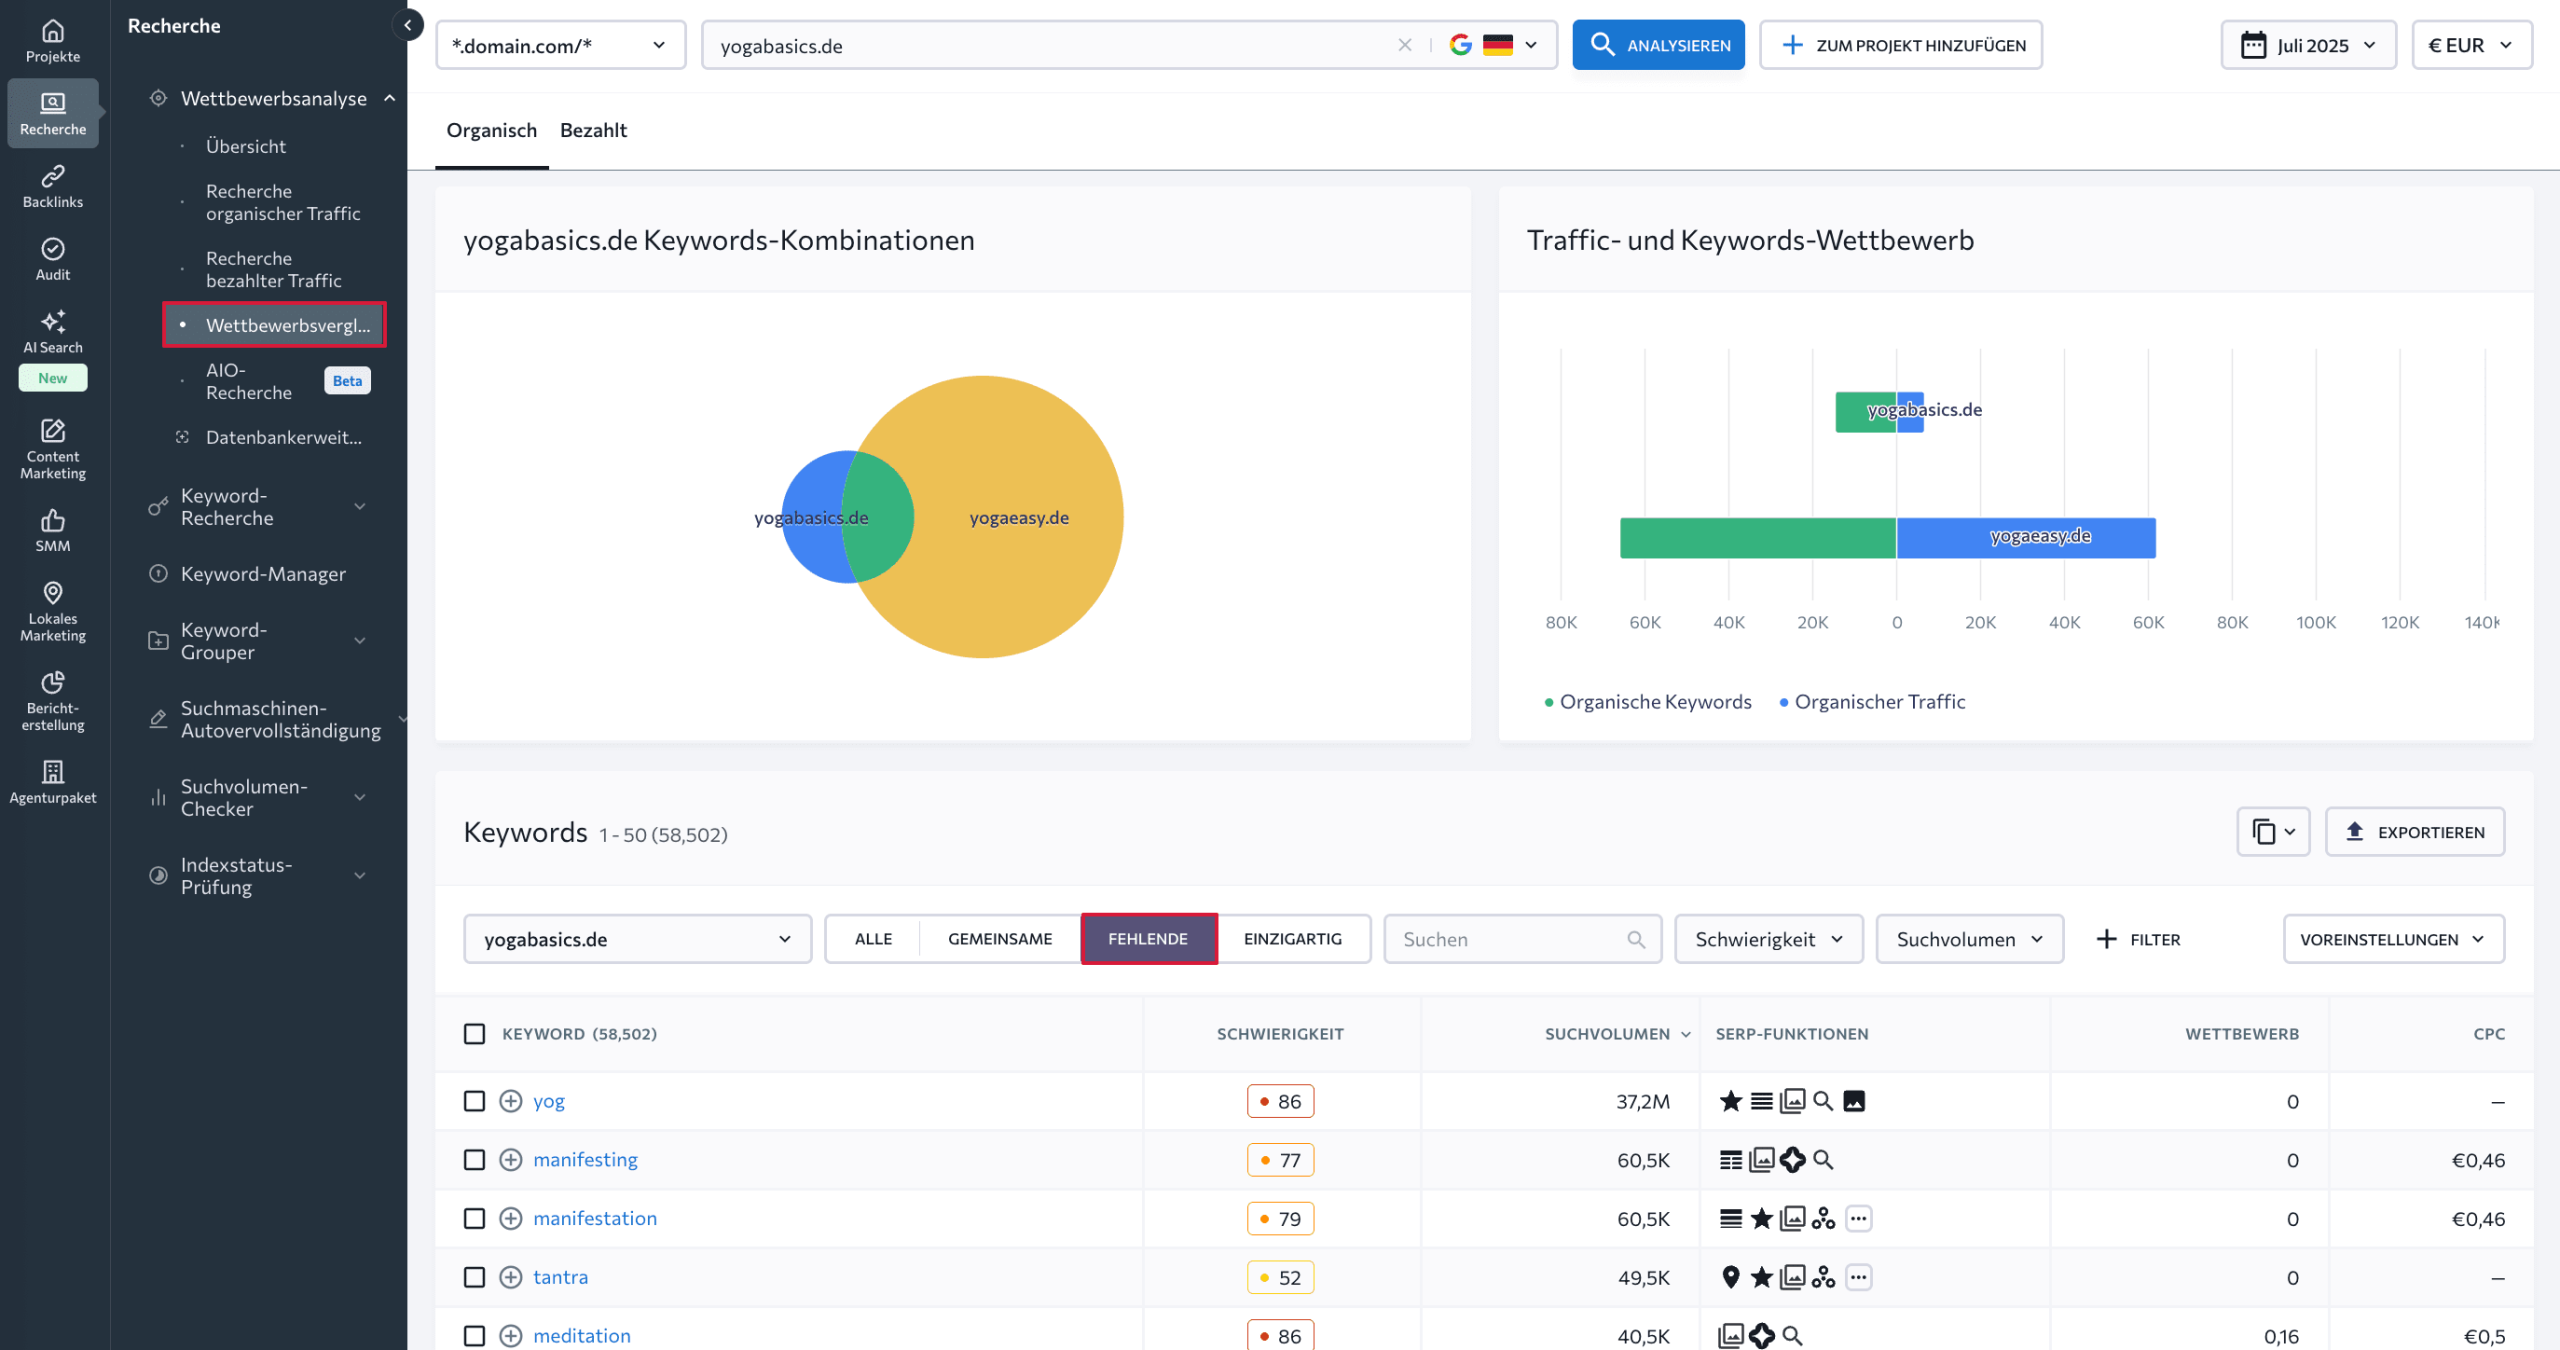
Task: Open Content Marketing section
Action: [53, 449]
